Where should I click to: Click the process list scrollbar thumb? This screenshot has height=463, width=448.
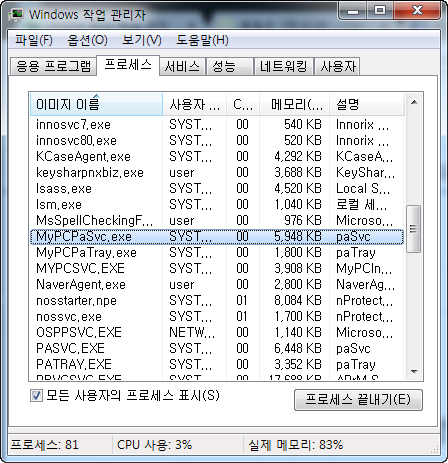pos(413,229)
